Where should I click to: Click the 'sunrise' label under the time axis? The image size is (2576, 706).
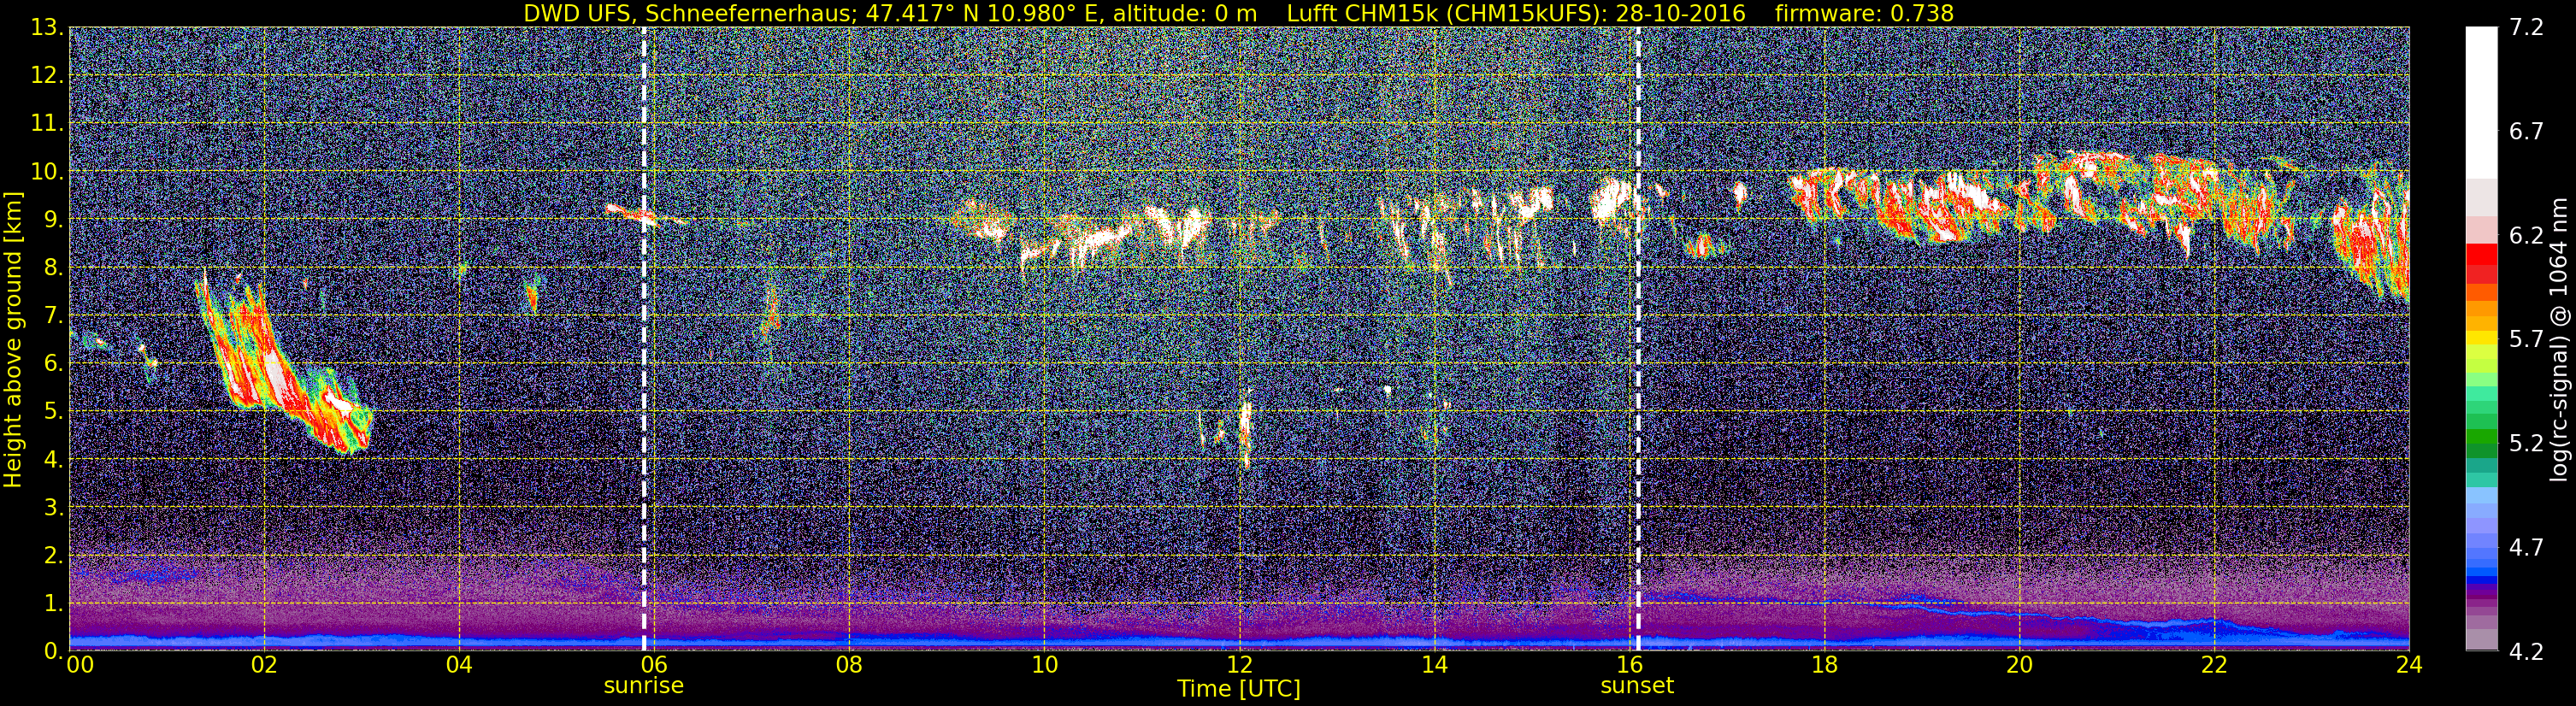coord(643,685)
